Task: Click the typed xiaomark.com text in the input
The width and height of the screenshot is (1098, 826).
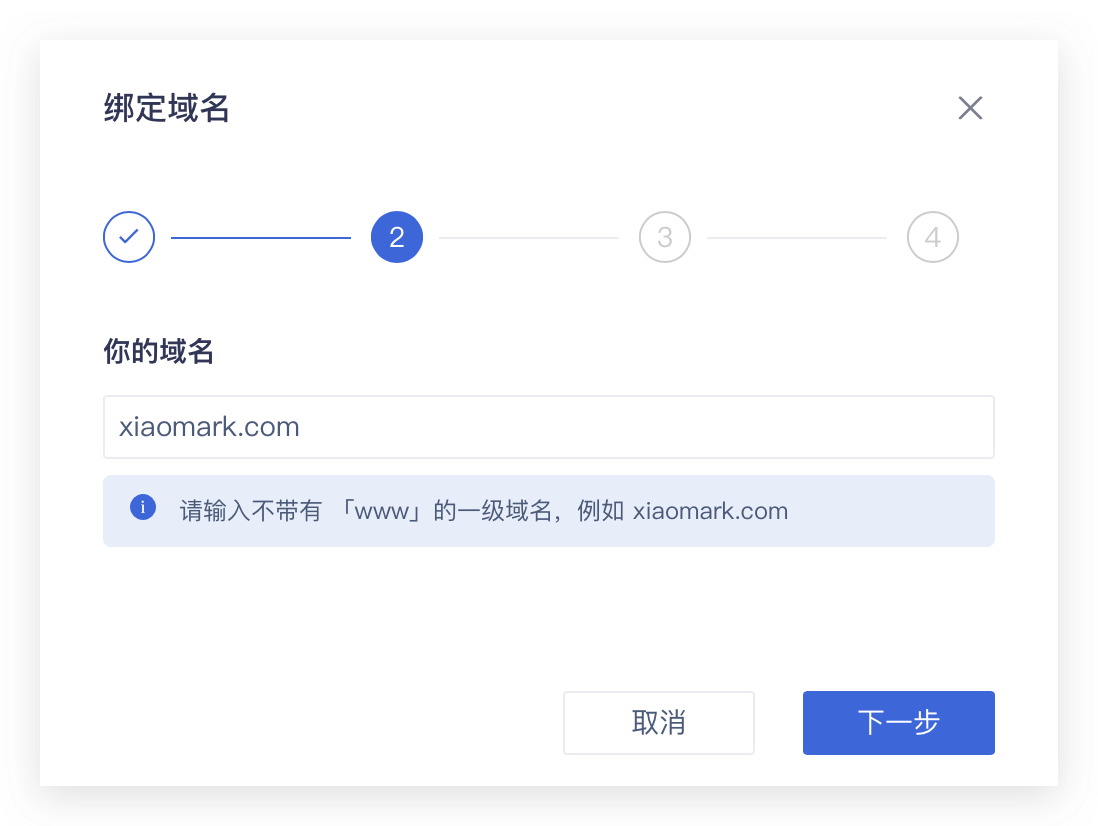Action: click(209, 427)
